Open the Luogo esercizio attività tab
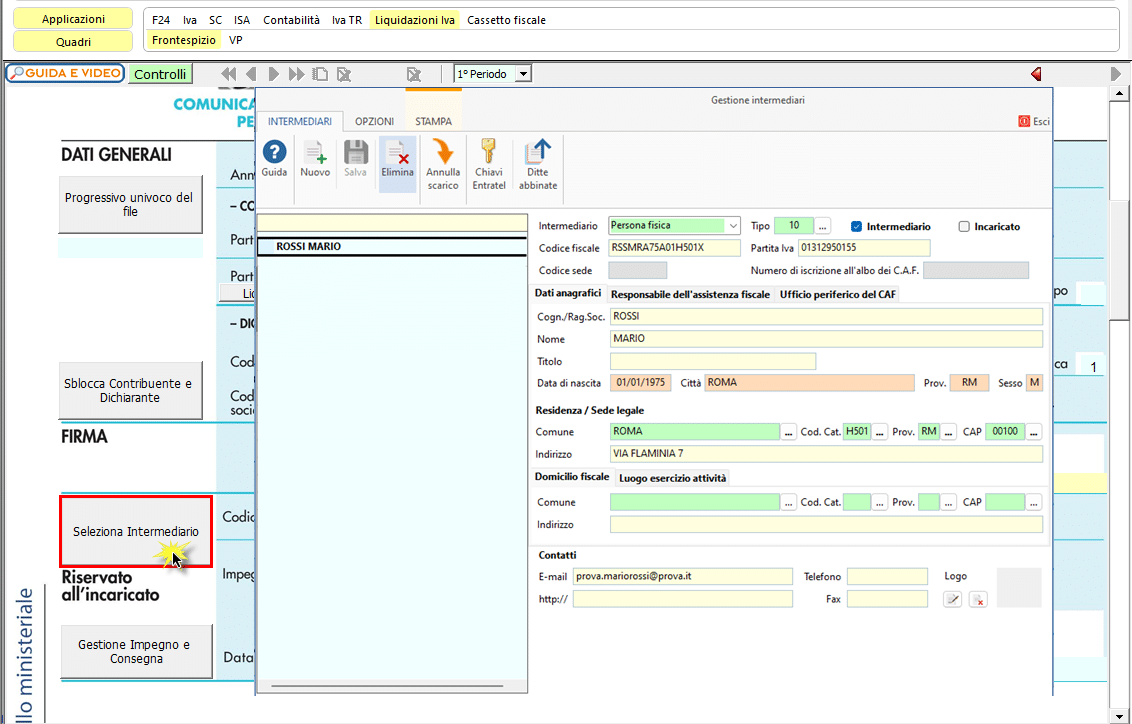 click(672, 478)
